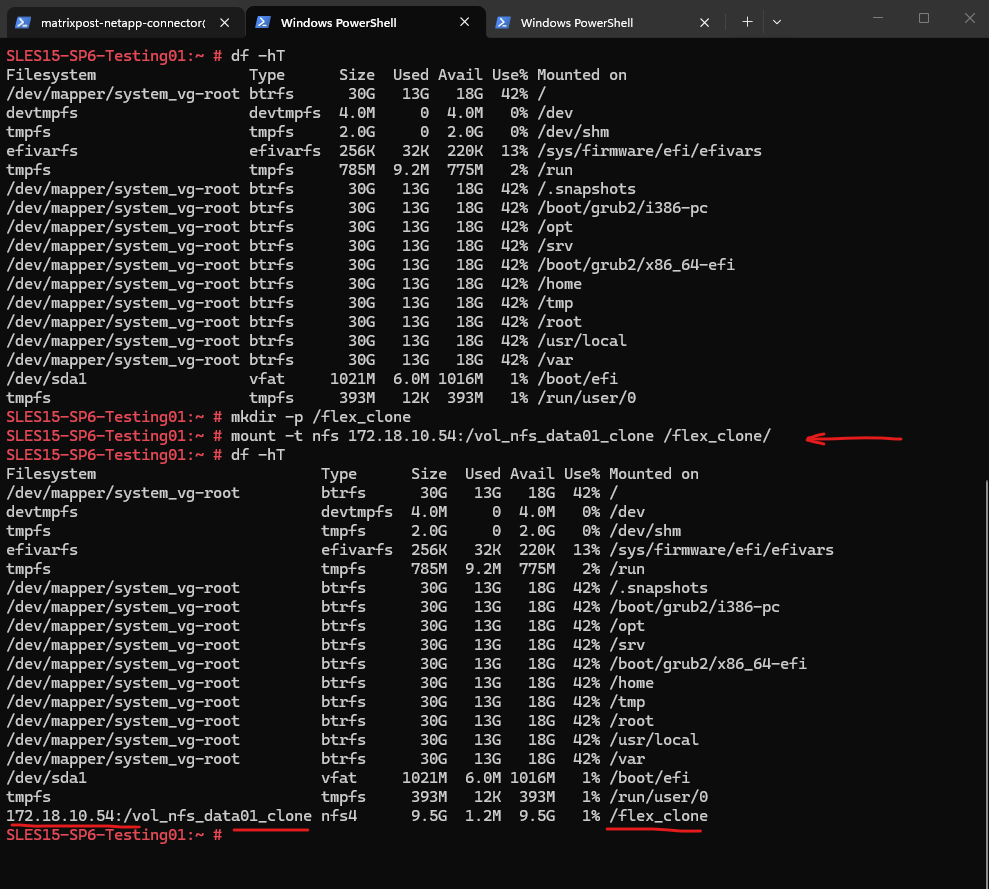Image resolution: width=989 pixels, height=889 pixels.
Task: Click the underlined 172.18.10.54 NFS entry
Action: tap(160, 816)
